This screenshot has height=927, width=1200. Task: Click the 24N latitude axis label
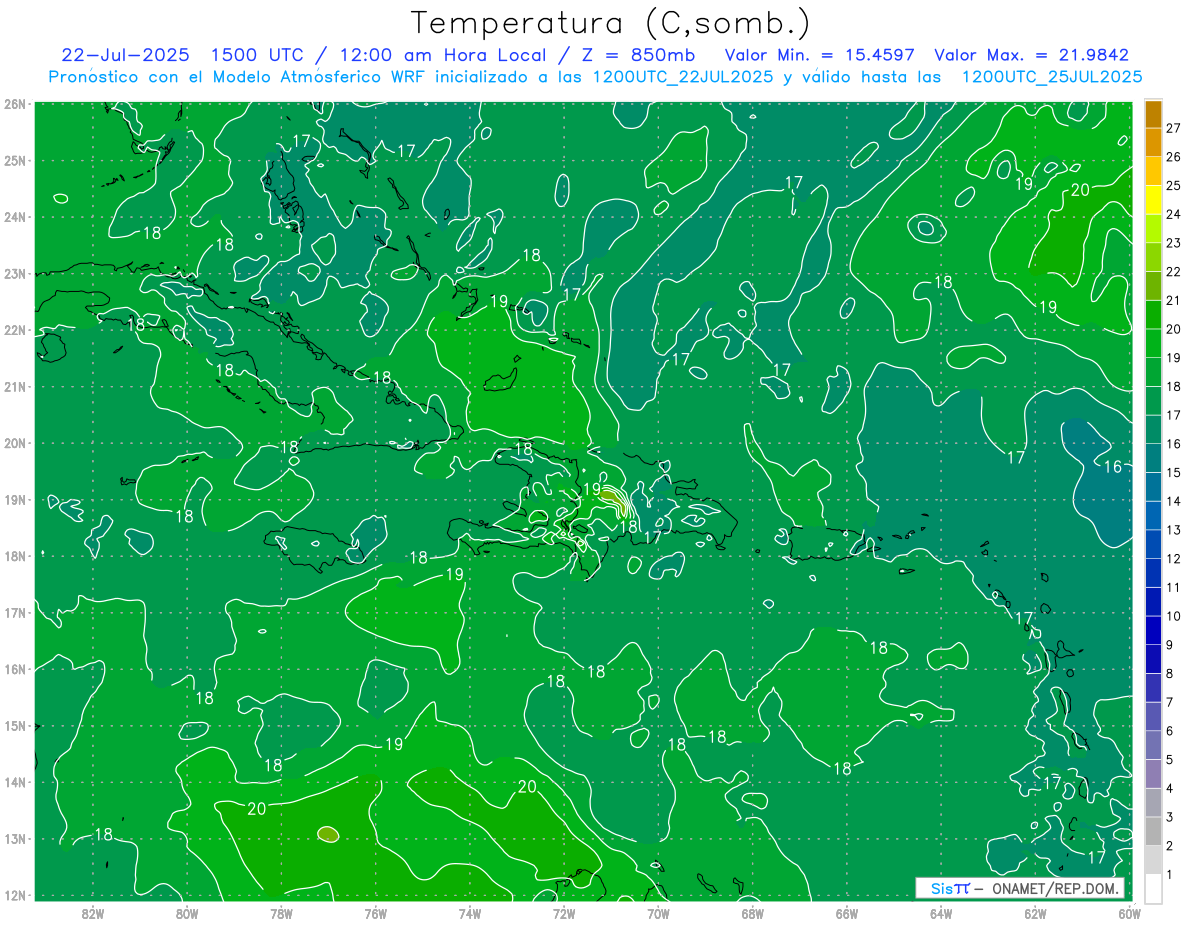[15, 217]
